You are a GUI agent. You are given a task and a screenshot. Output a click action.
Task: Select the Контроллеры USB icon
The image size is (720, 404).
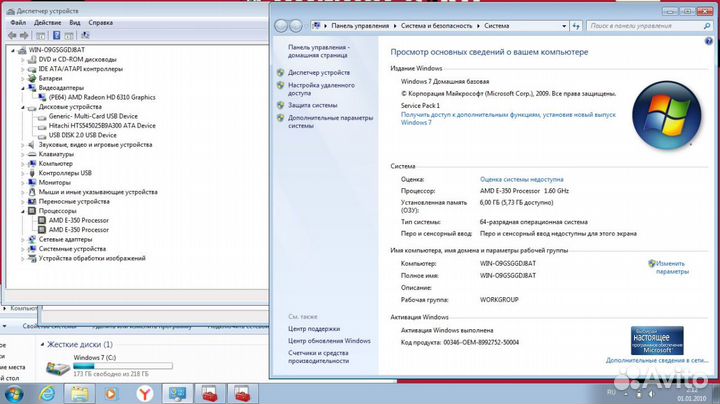tap(32, 173)
